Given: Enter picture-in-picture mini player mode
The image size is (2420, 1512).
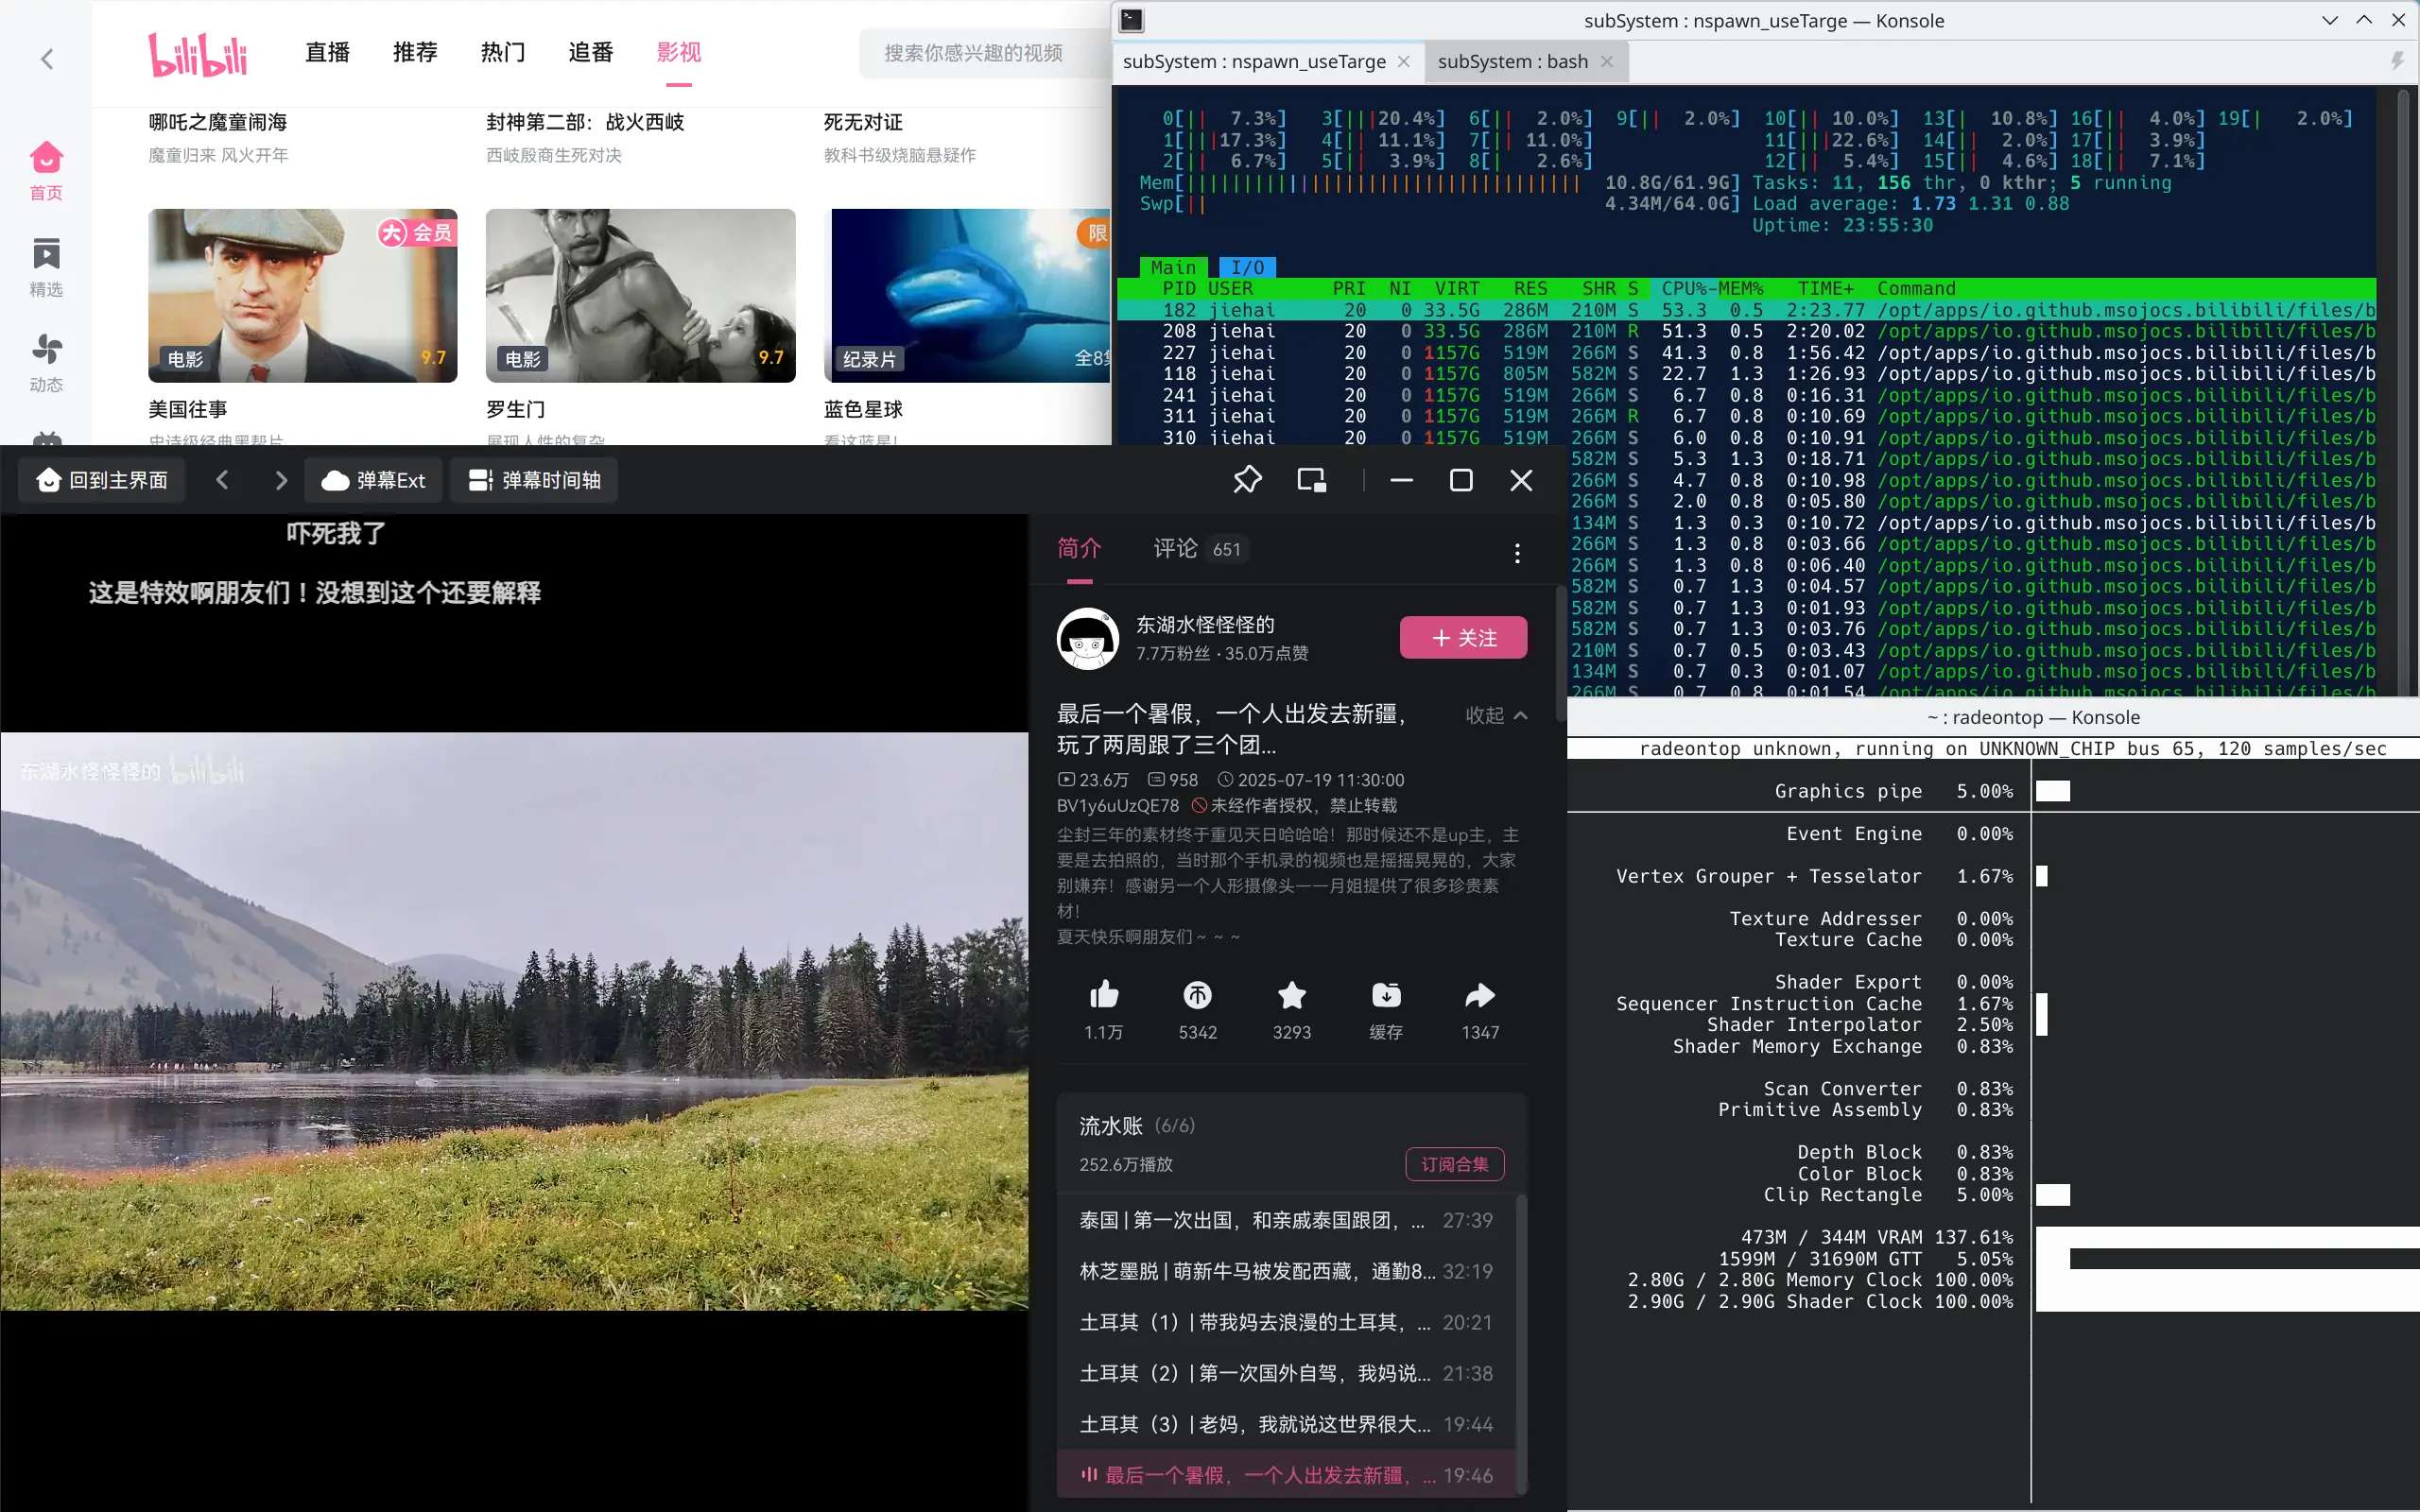Looking at the screenshot, I should [x=1311, y=480].
